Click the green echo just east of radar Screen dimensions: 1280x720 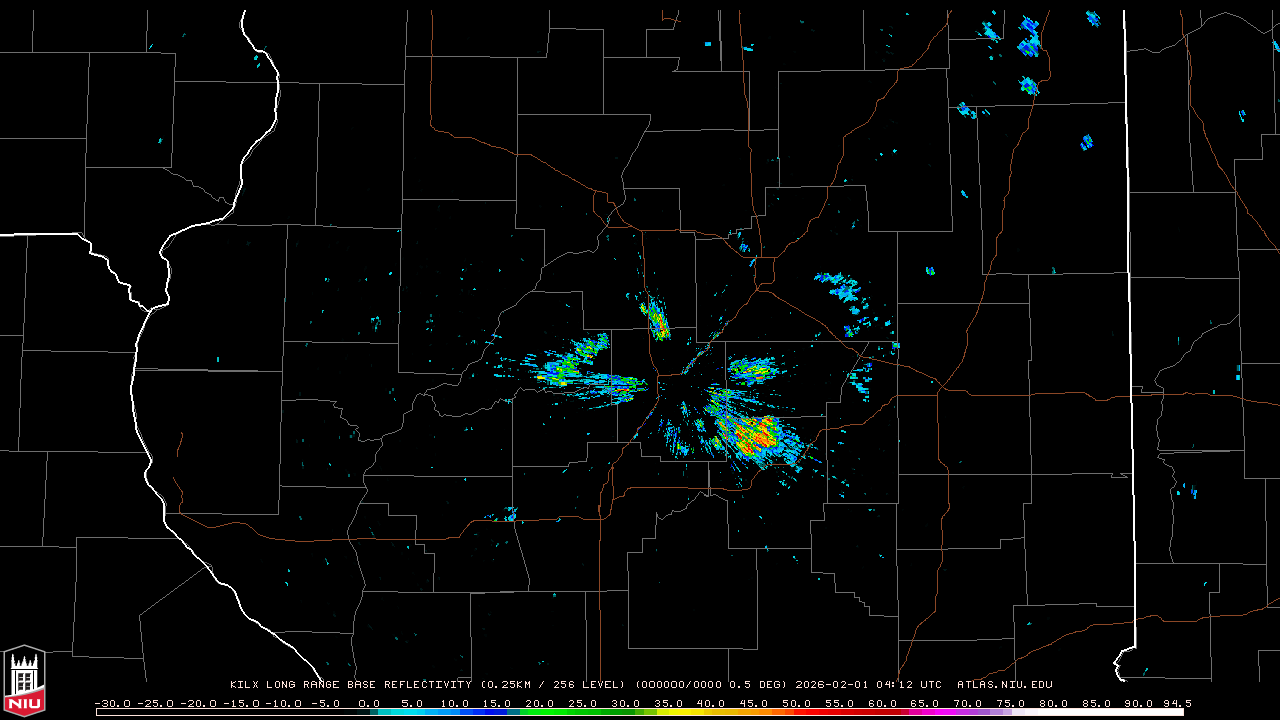[x=750, y=370]
